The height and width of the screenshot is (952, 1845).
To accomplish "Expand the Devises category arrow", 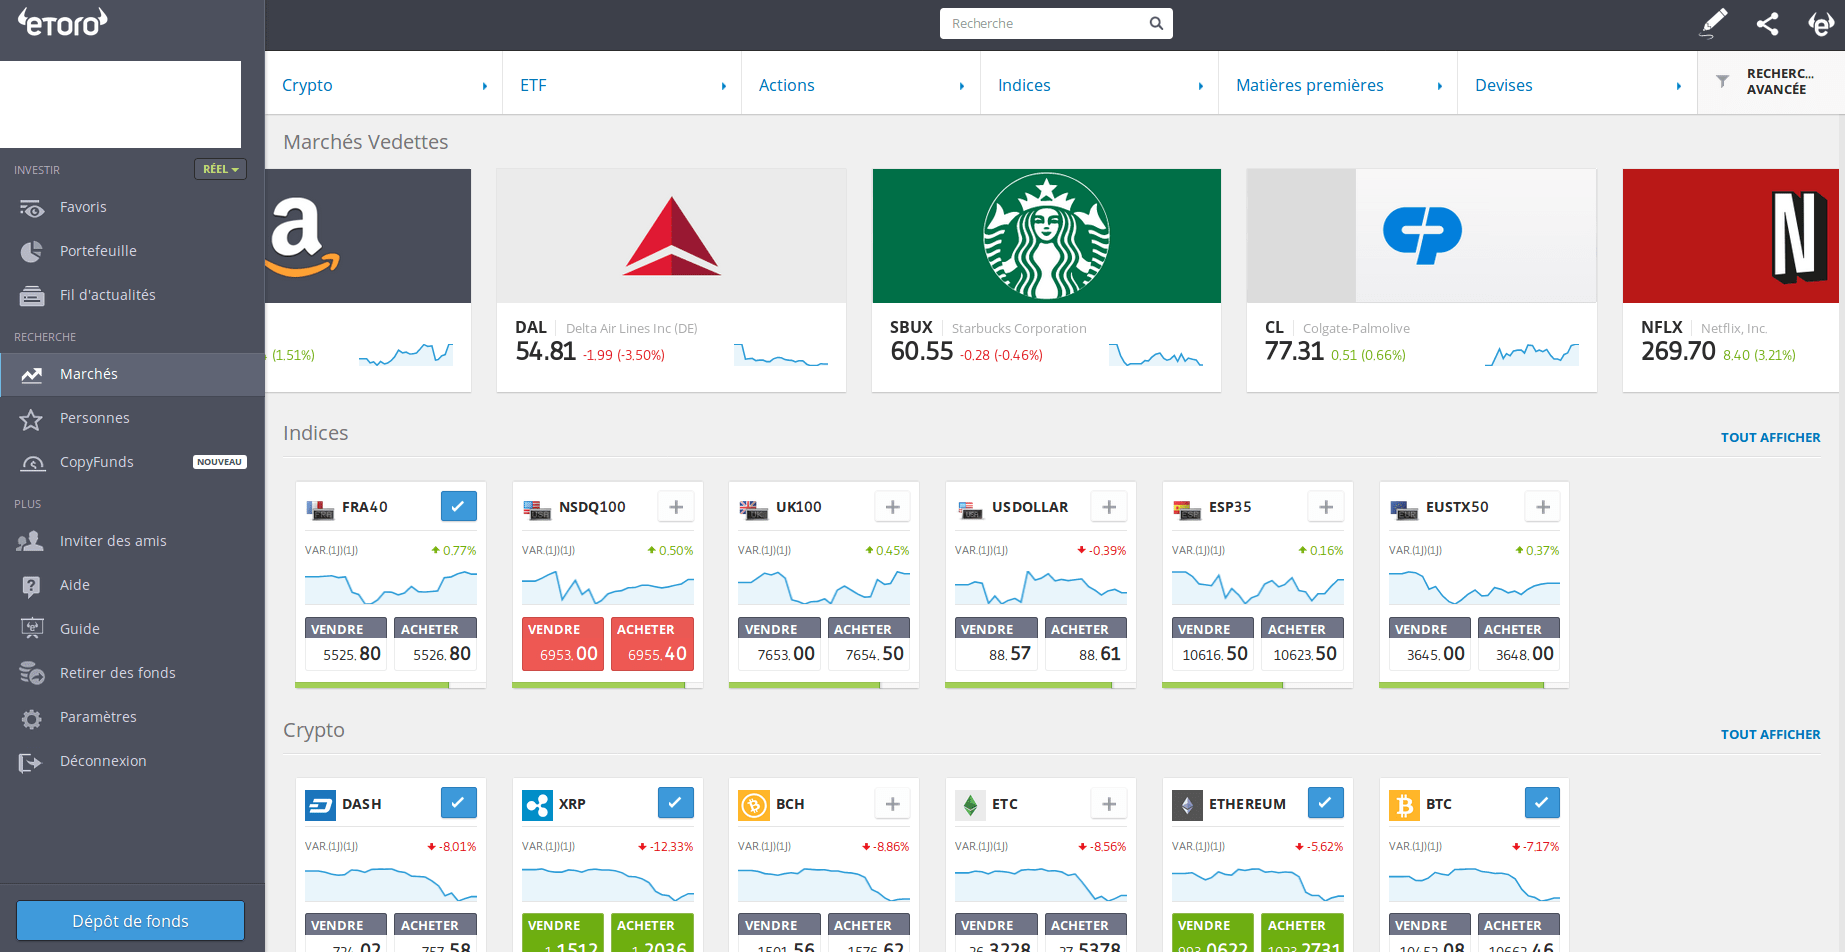I will [x=1679, y=86].
